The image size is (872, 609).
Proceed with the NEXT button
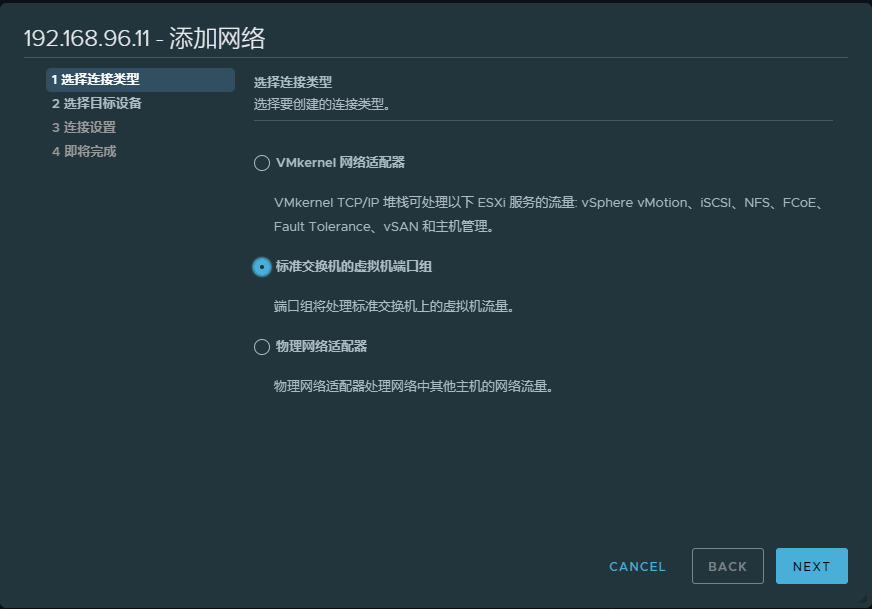(x=811, y=566)
